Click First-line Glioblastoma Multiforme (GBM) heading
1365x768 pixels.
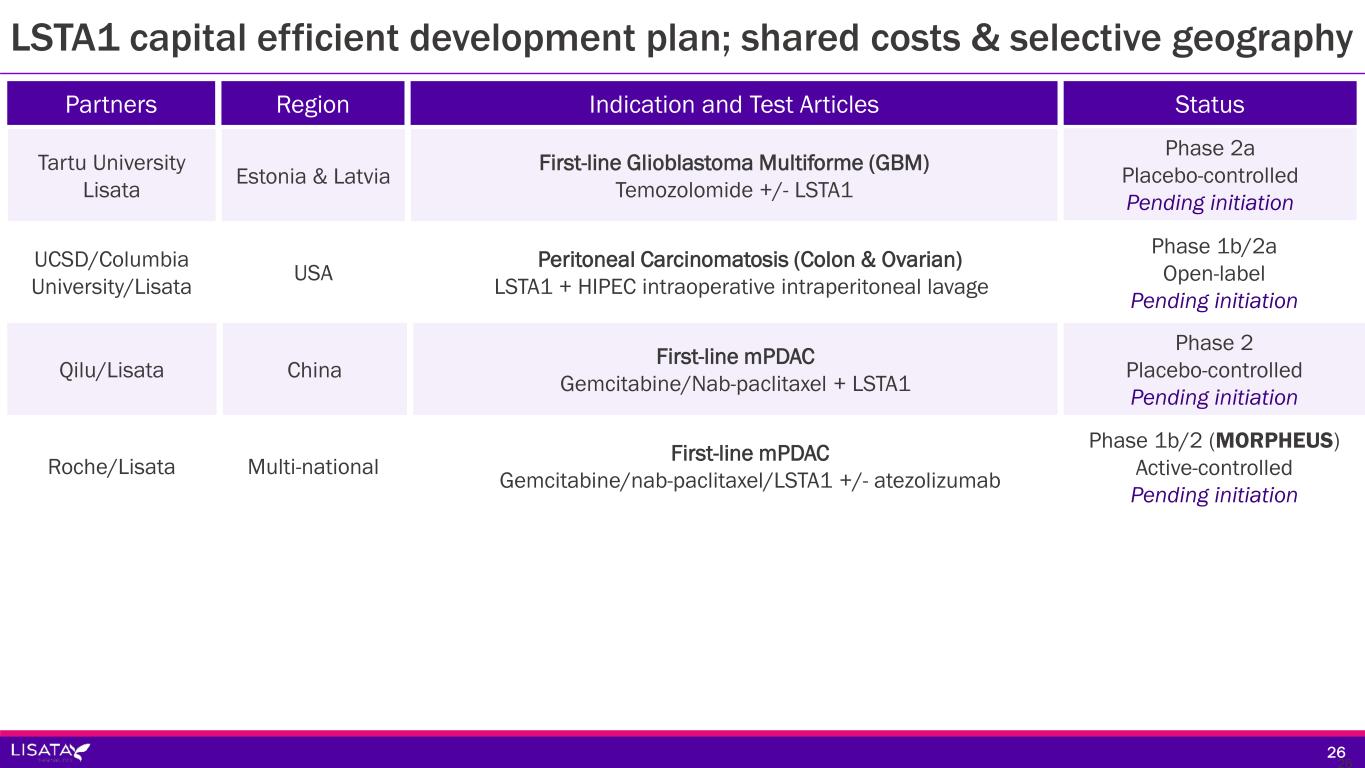[733, 163]
